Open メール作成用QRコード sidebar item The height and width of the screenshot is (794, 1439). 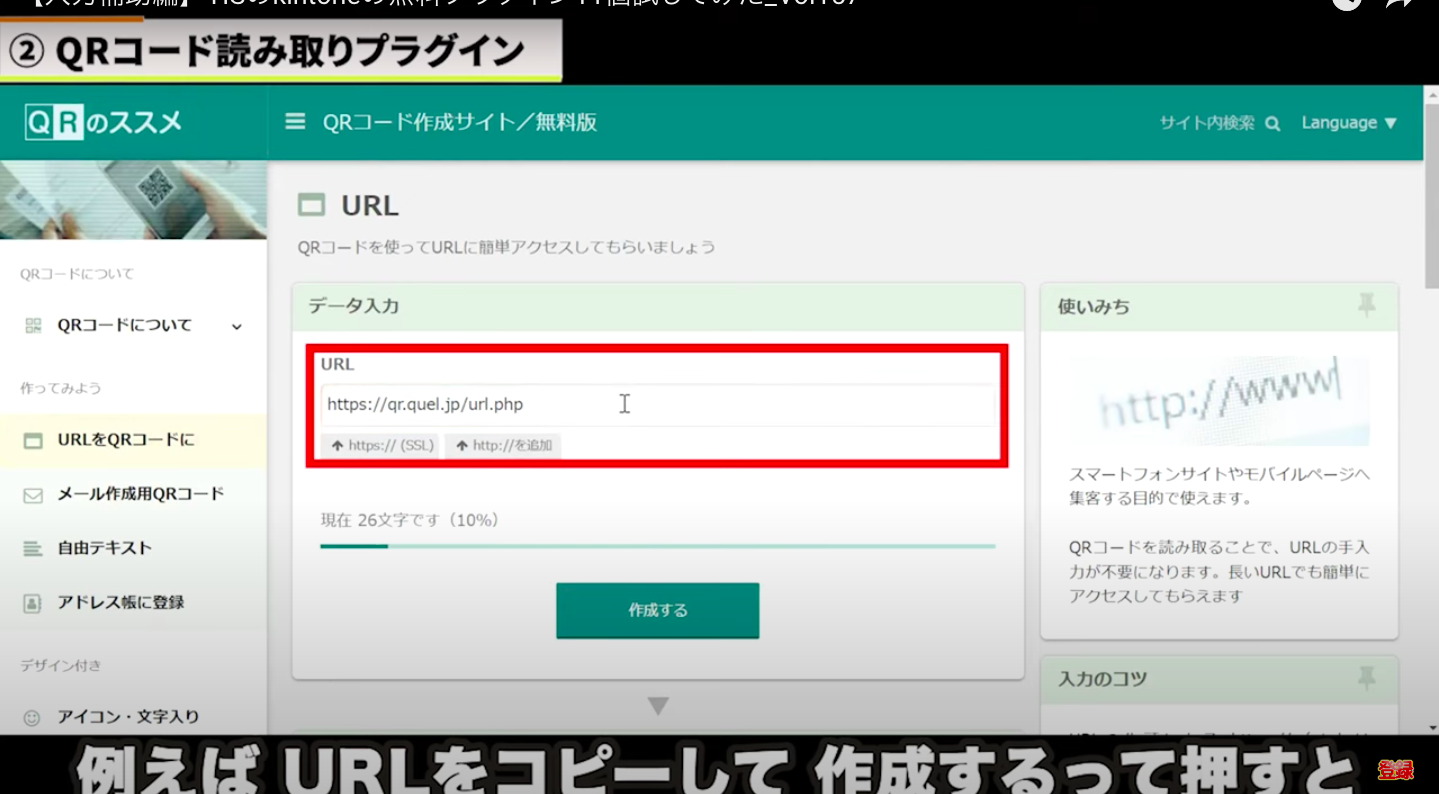[x=140, y=494]
